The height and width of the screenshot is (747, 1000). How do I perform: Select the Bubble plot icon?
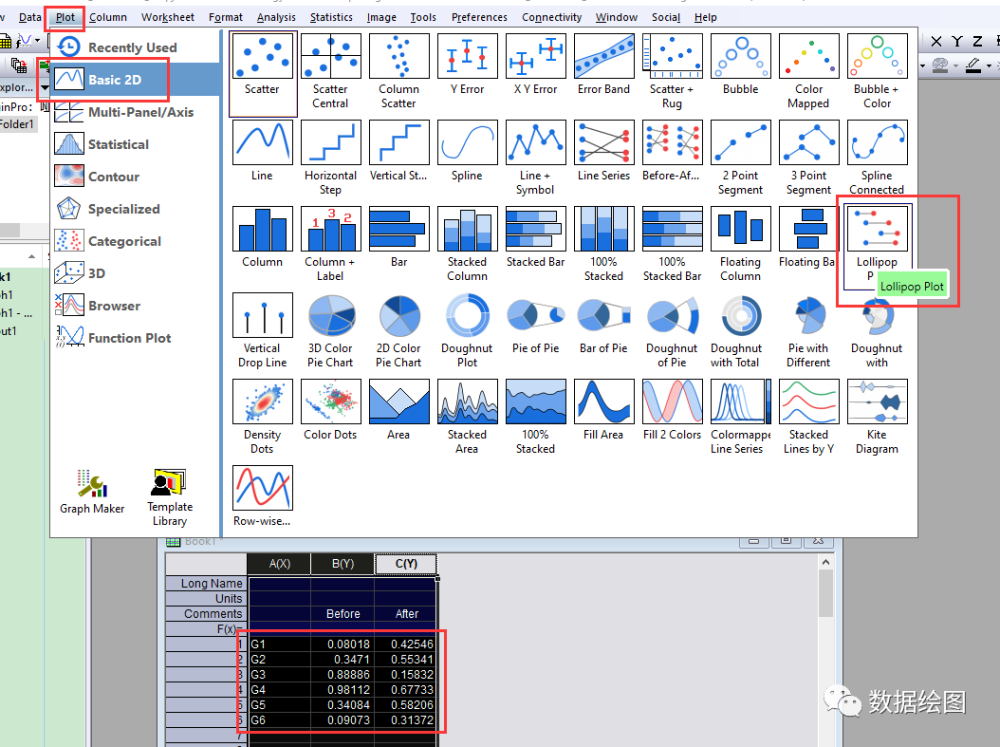click(x=740, y=56)
